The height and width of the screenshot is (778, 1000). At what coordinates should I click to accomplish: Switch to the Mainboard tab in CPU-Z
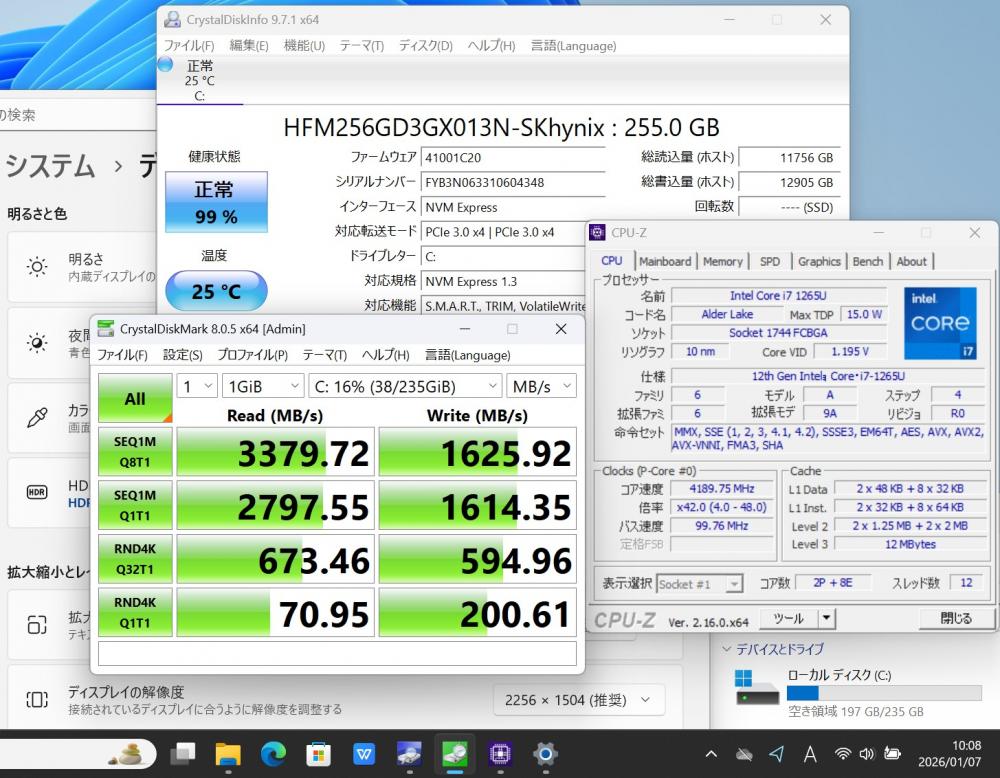pyautogui.click(x=665, y=261)
